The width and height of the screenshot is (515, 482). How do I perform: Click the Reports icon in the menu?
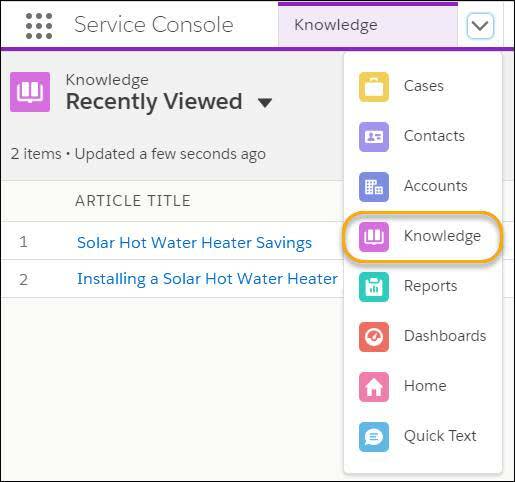[374, 287]
